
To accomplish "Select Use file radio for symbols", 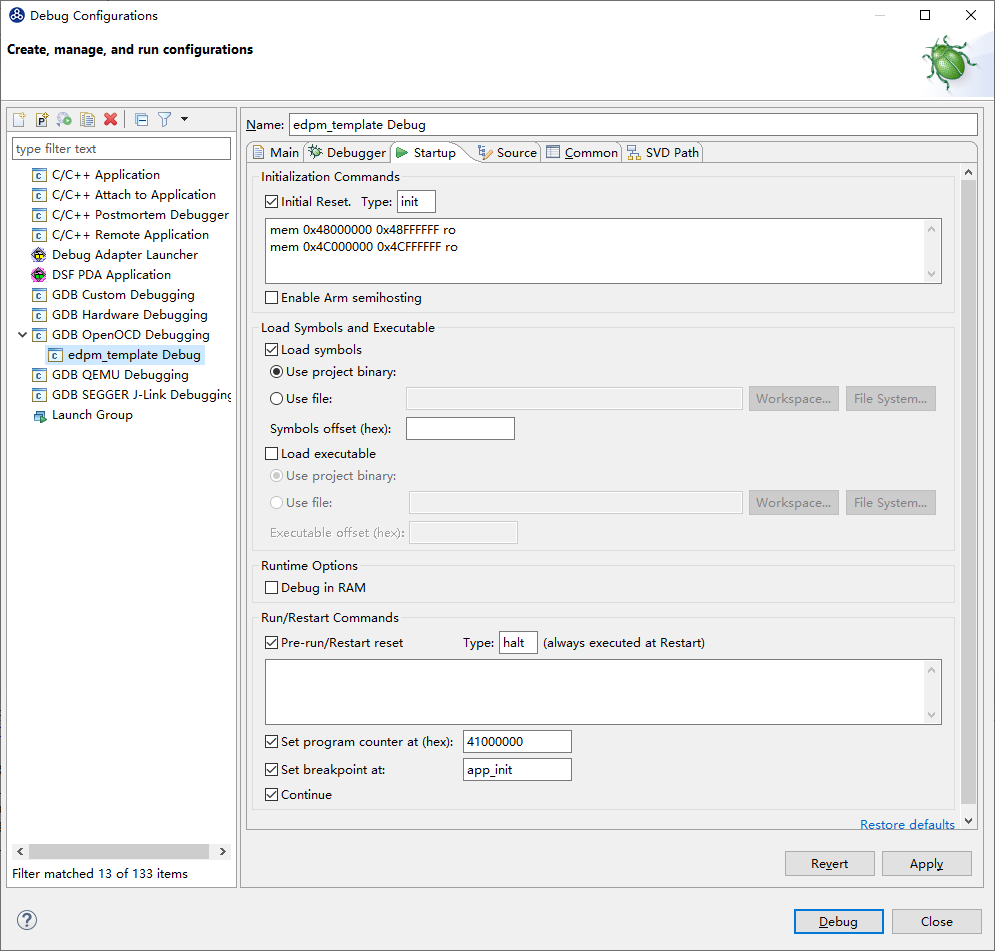I will click(x=277, y=398).
